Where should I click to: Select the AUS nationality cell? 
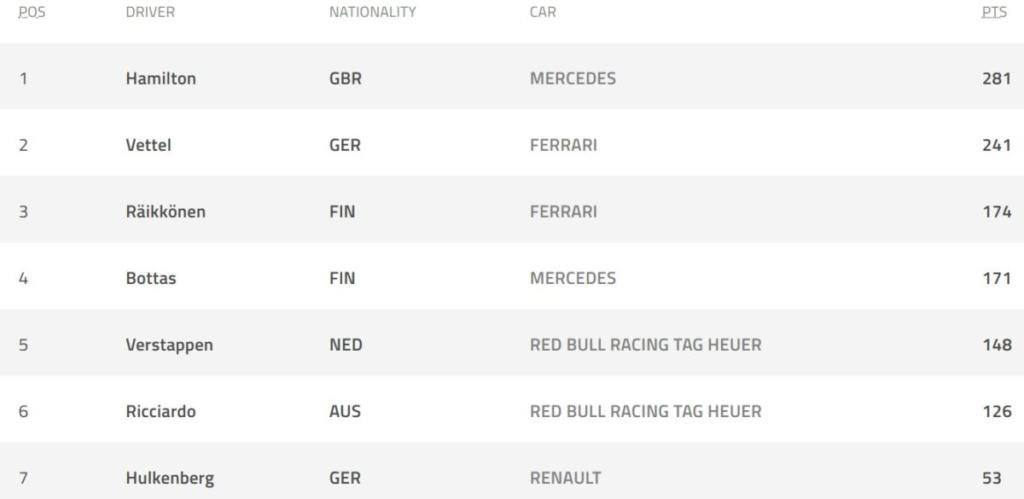pos(345,411)
